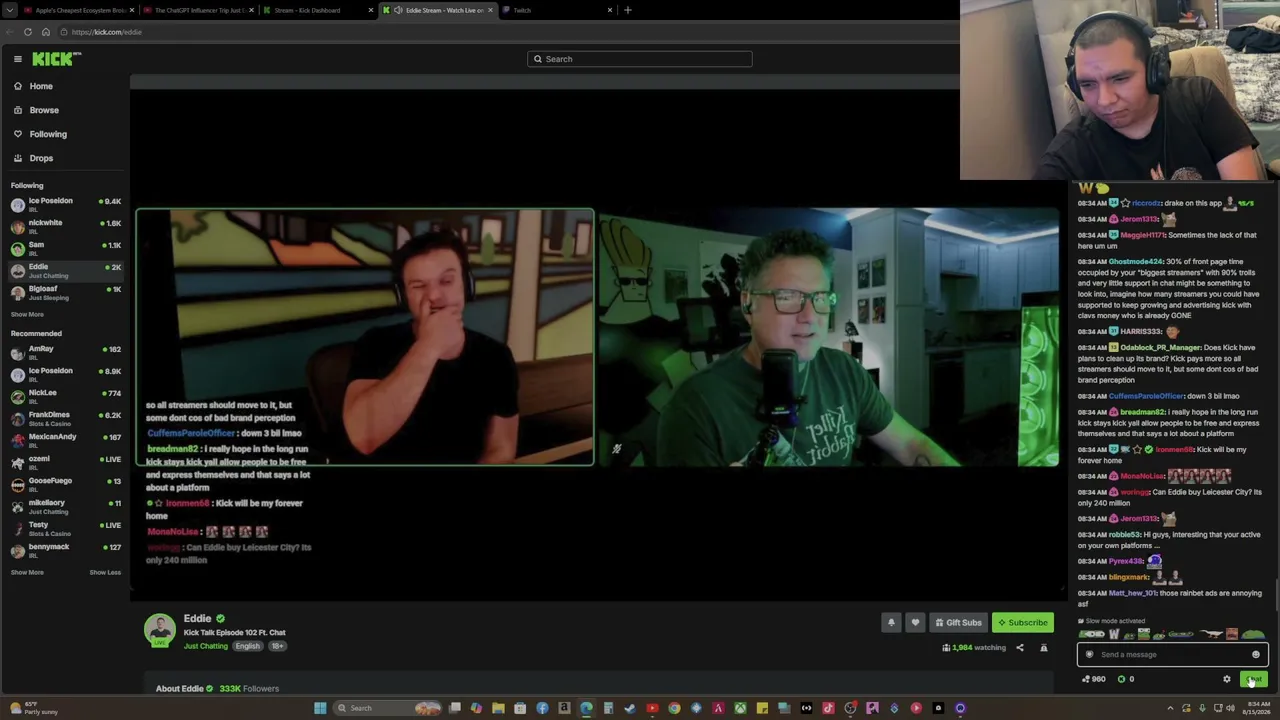
Task: Reload the page
Action: [x=28, y=32]
